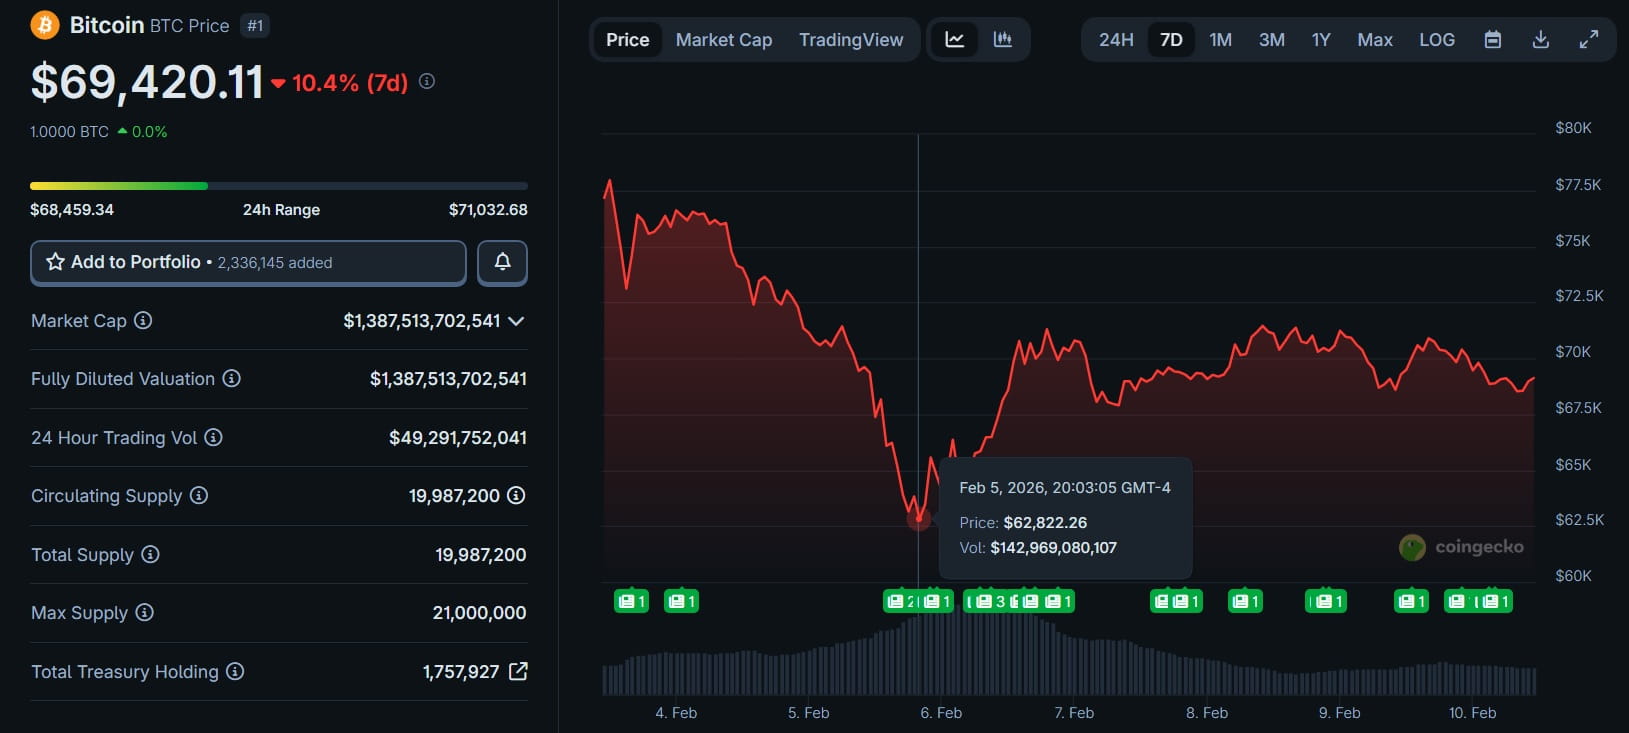Image resolution: width=1629 pixels, height=733 pixels.
Task: Click the price alert bell icon
Action: tap(502, 262)
